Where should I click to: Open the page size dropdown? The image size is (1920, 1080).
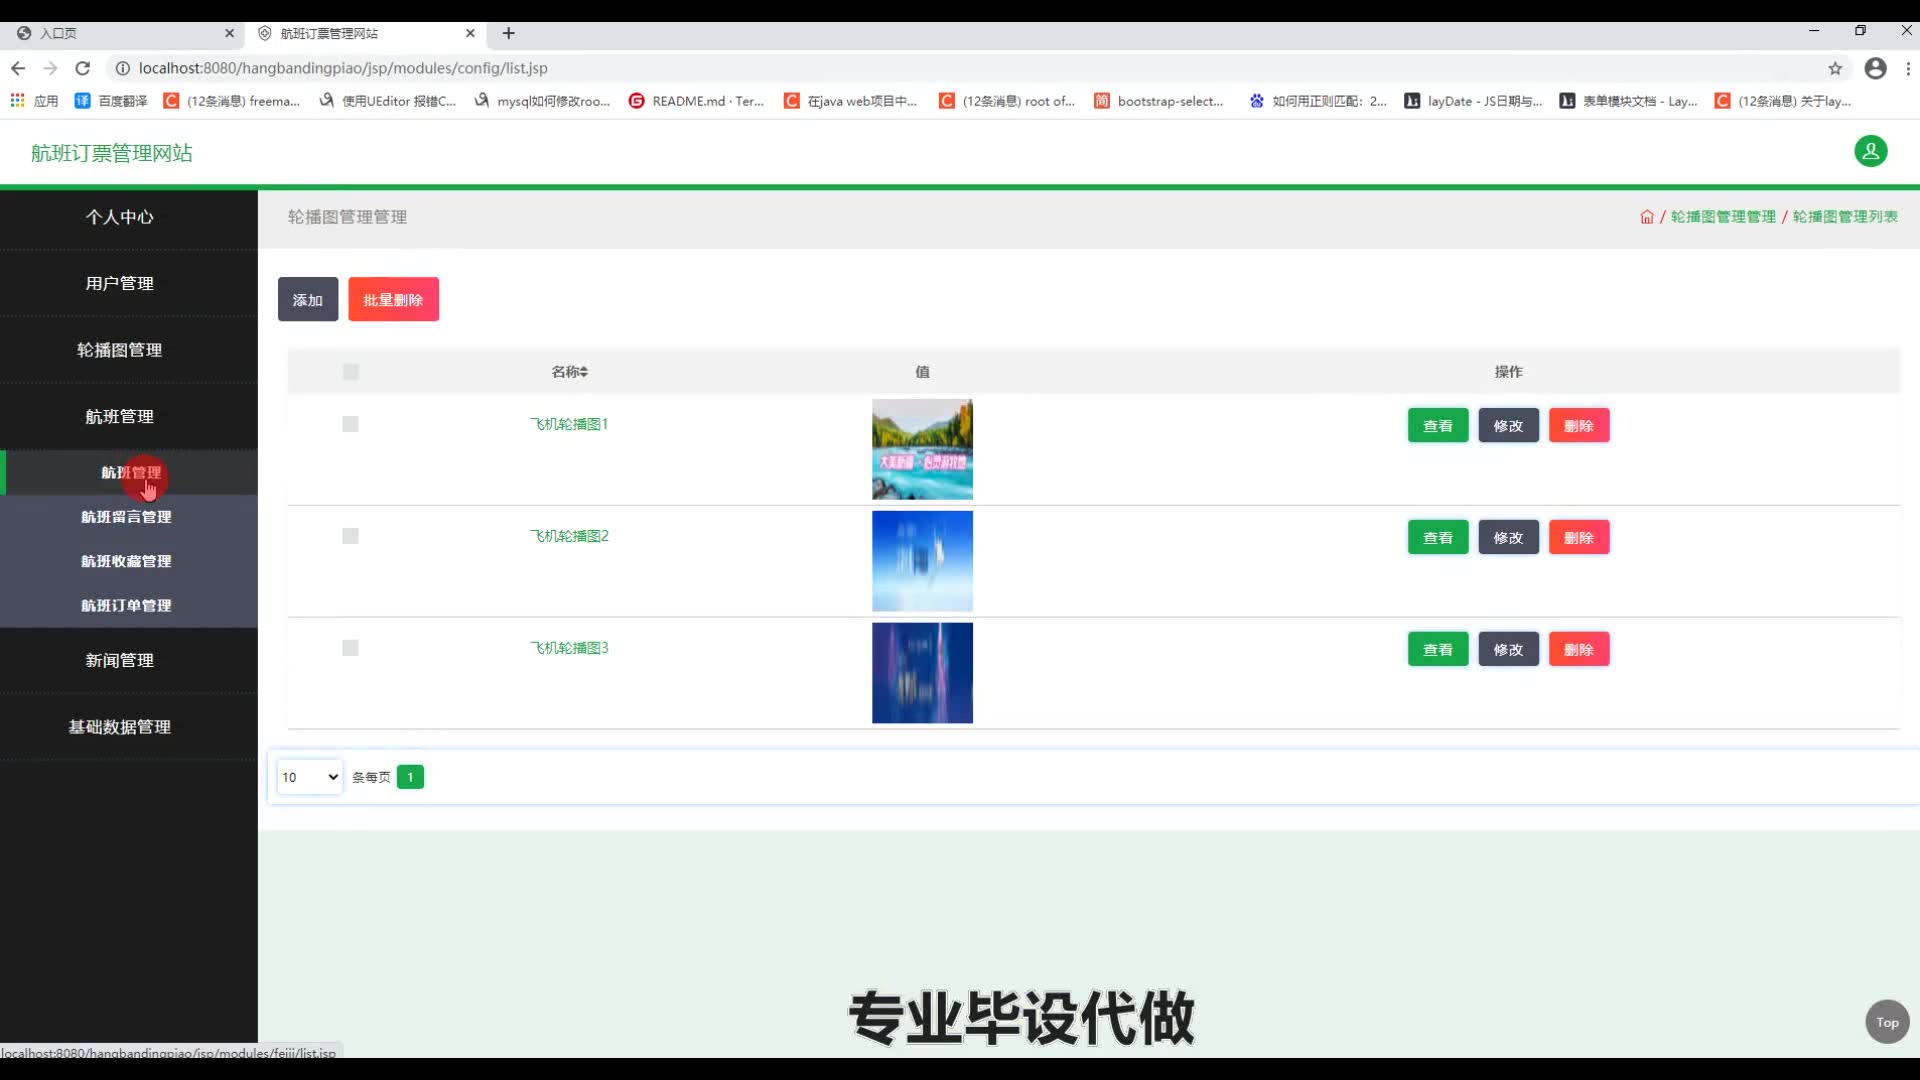click(x=309, y=777)
